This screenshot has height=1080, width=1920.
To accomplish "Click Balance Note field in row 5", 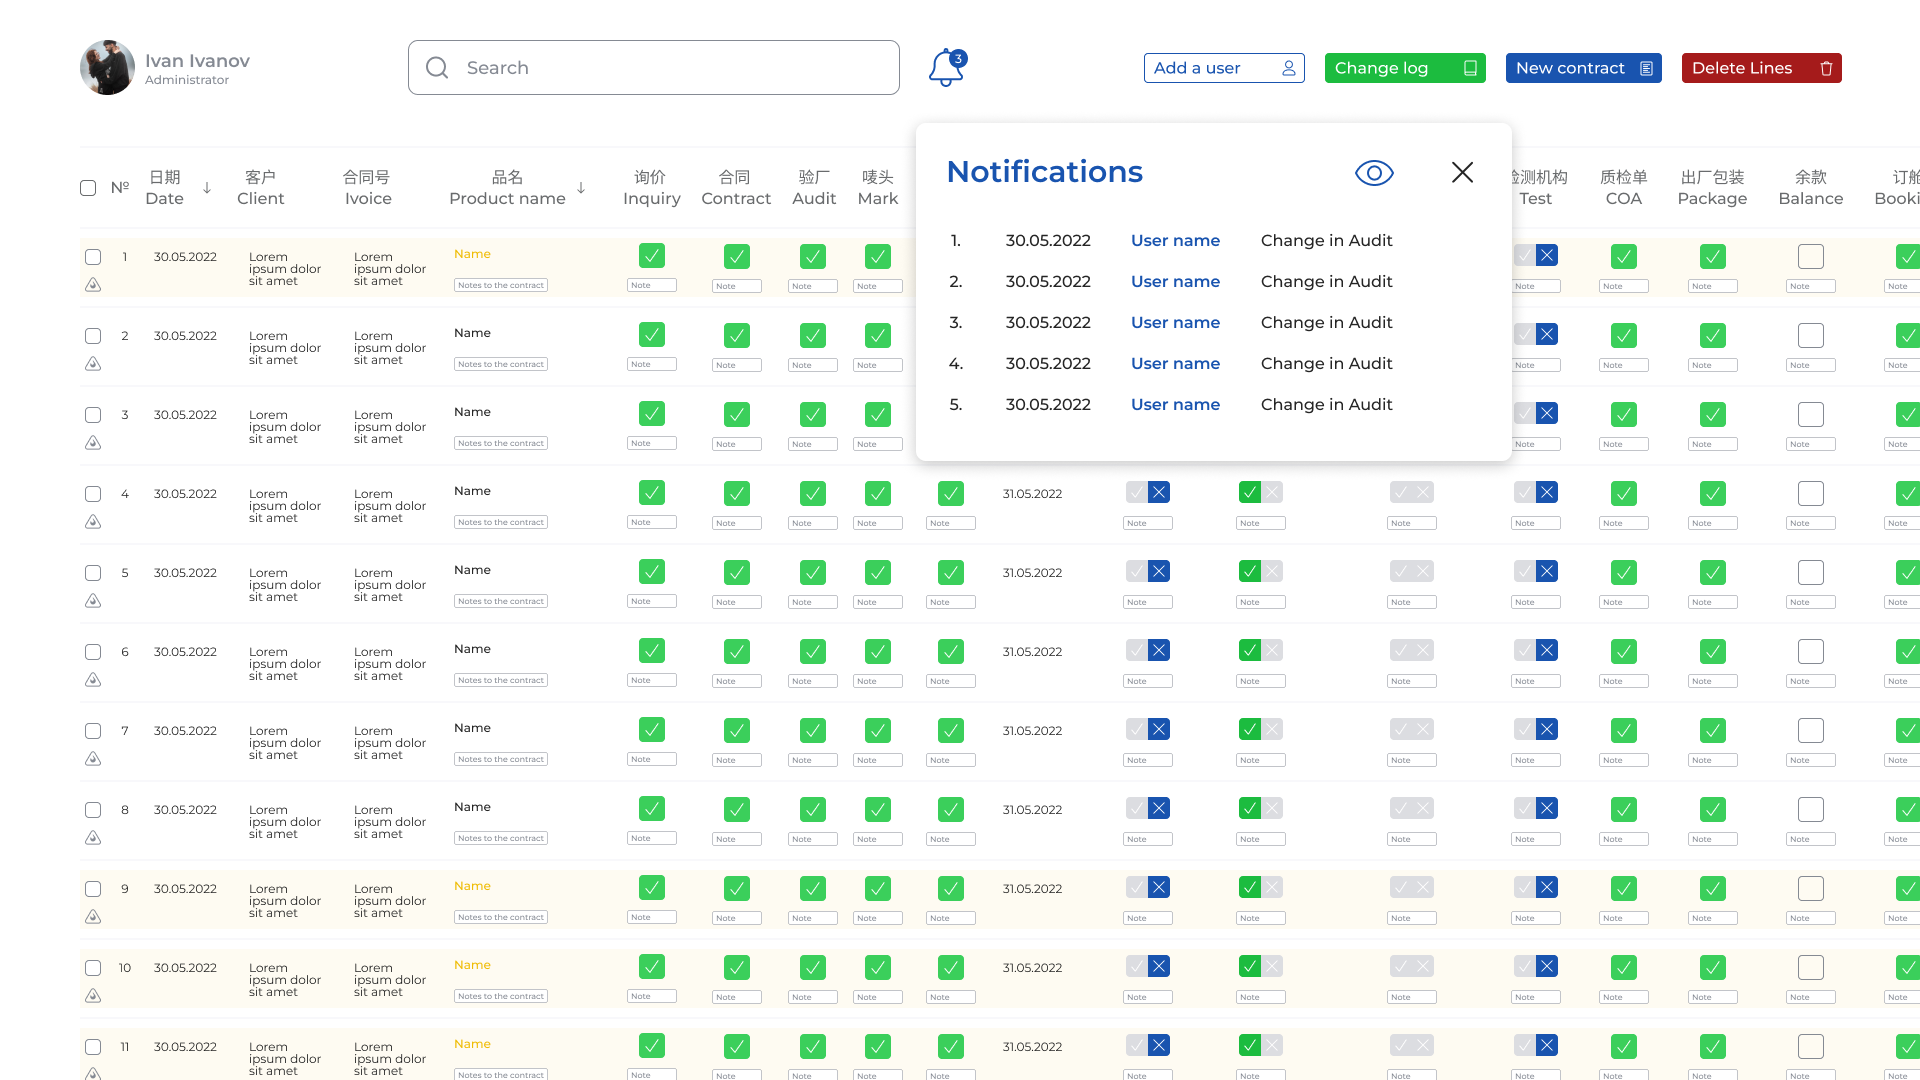I will [1811, 602].
